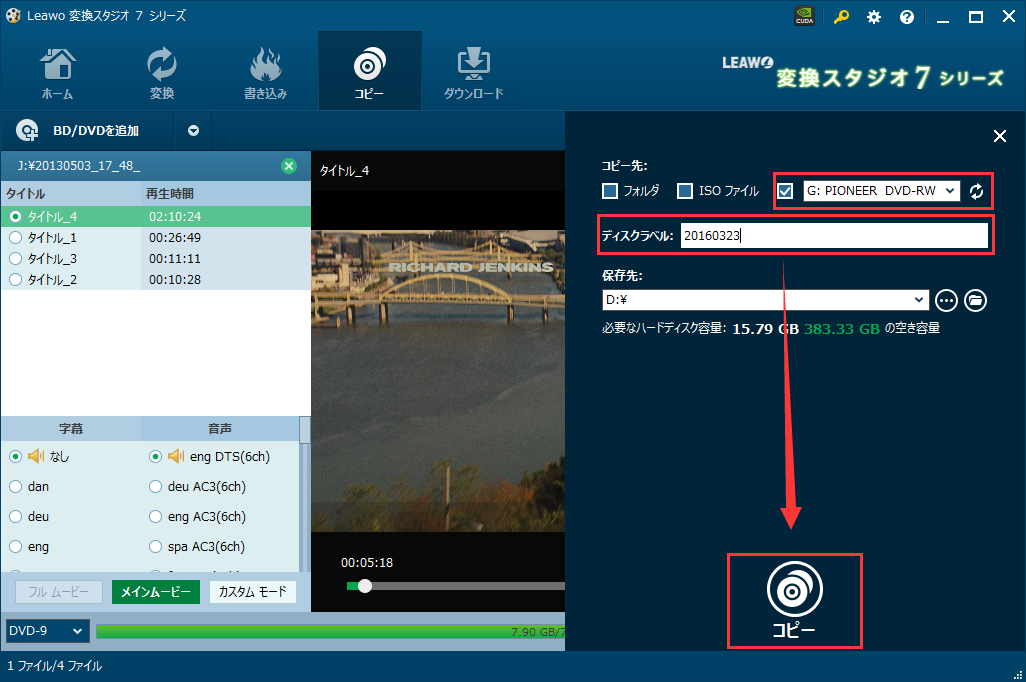Expand the BD/DVDを追加 dropdown arrow
The image size is (1026, 682).
pos(194,131)
